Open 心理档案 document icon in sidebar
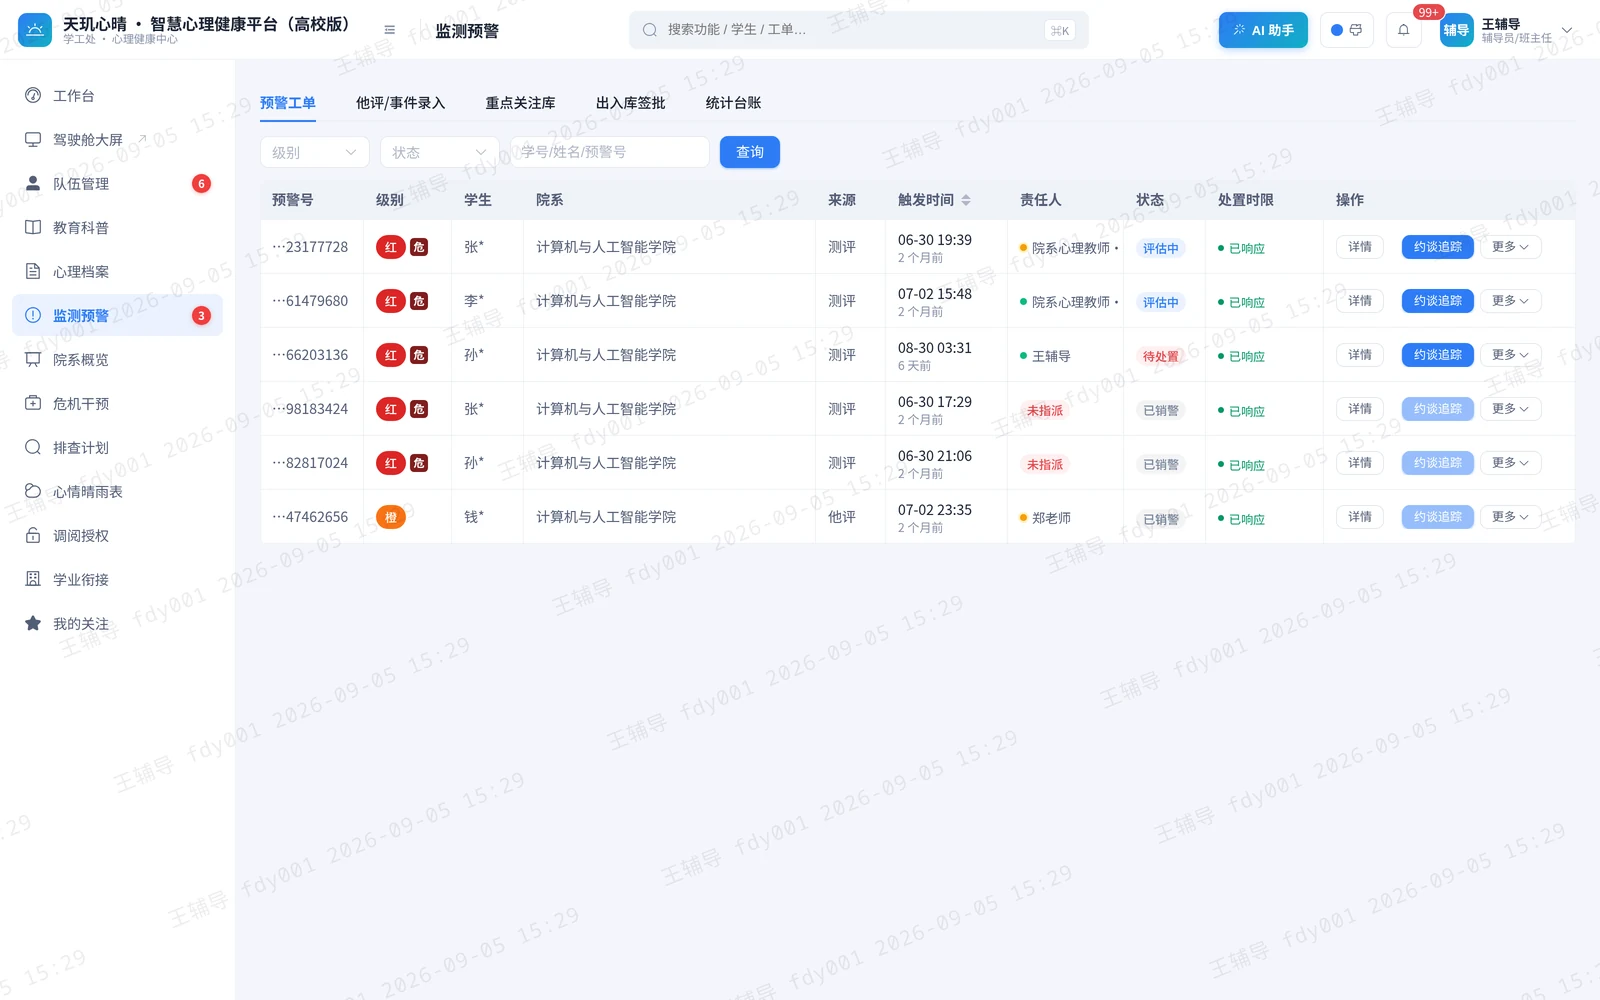 click(x=33, y=272)
